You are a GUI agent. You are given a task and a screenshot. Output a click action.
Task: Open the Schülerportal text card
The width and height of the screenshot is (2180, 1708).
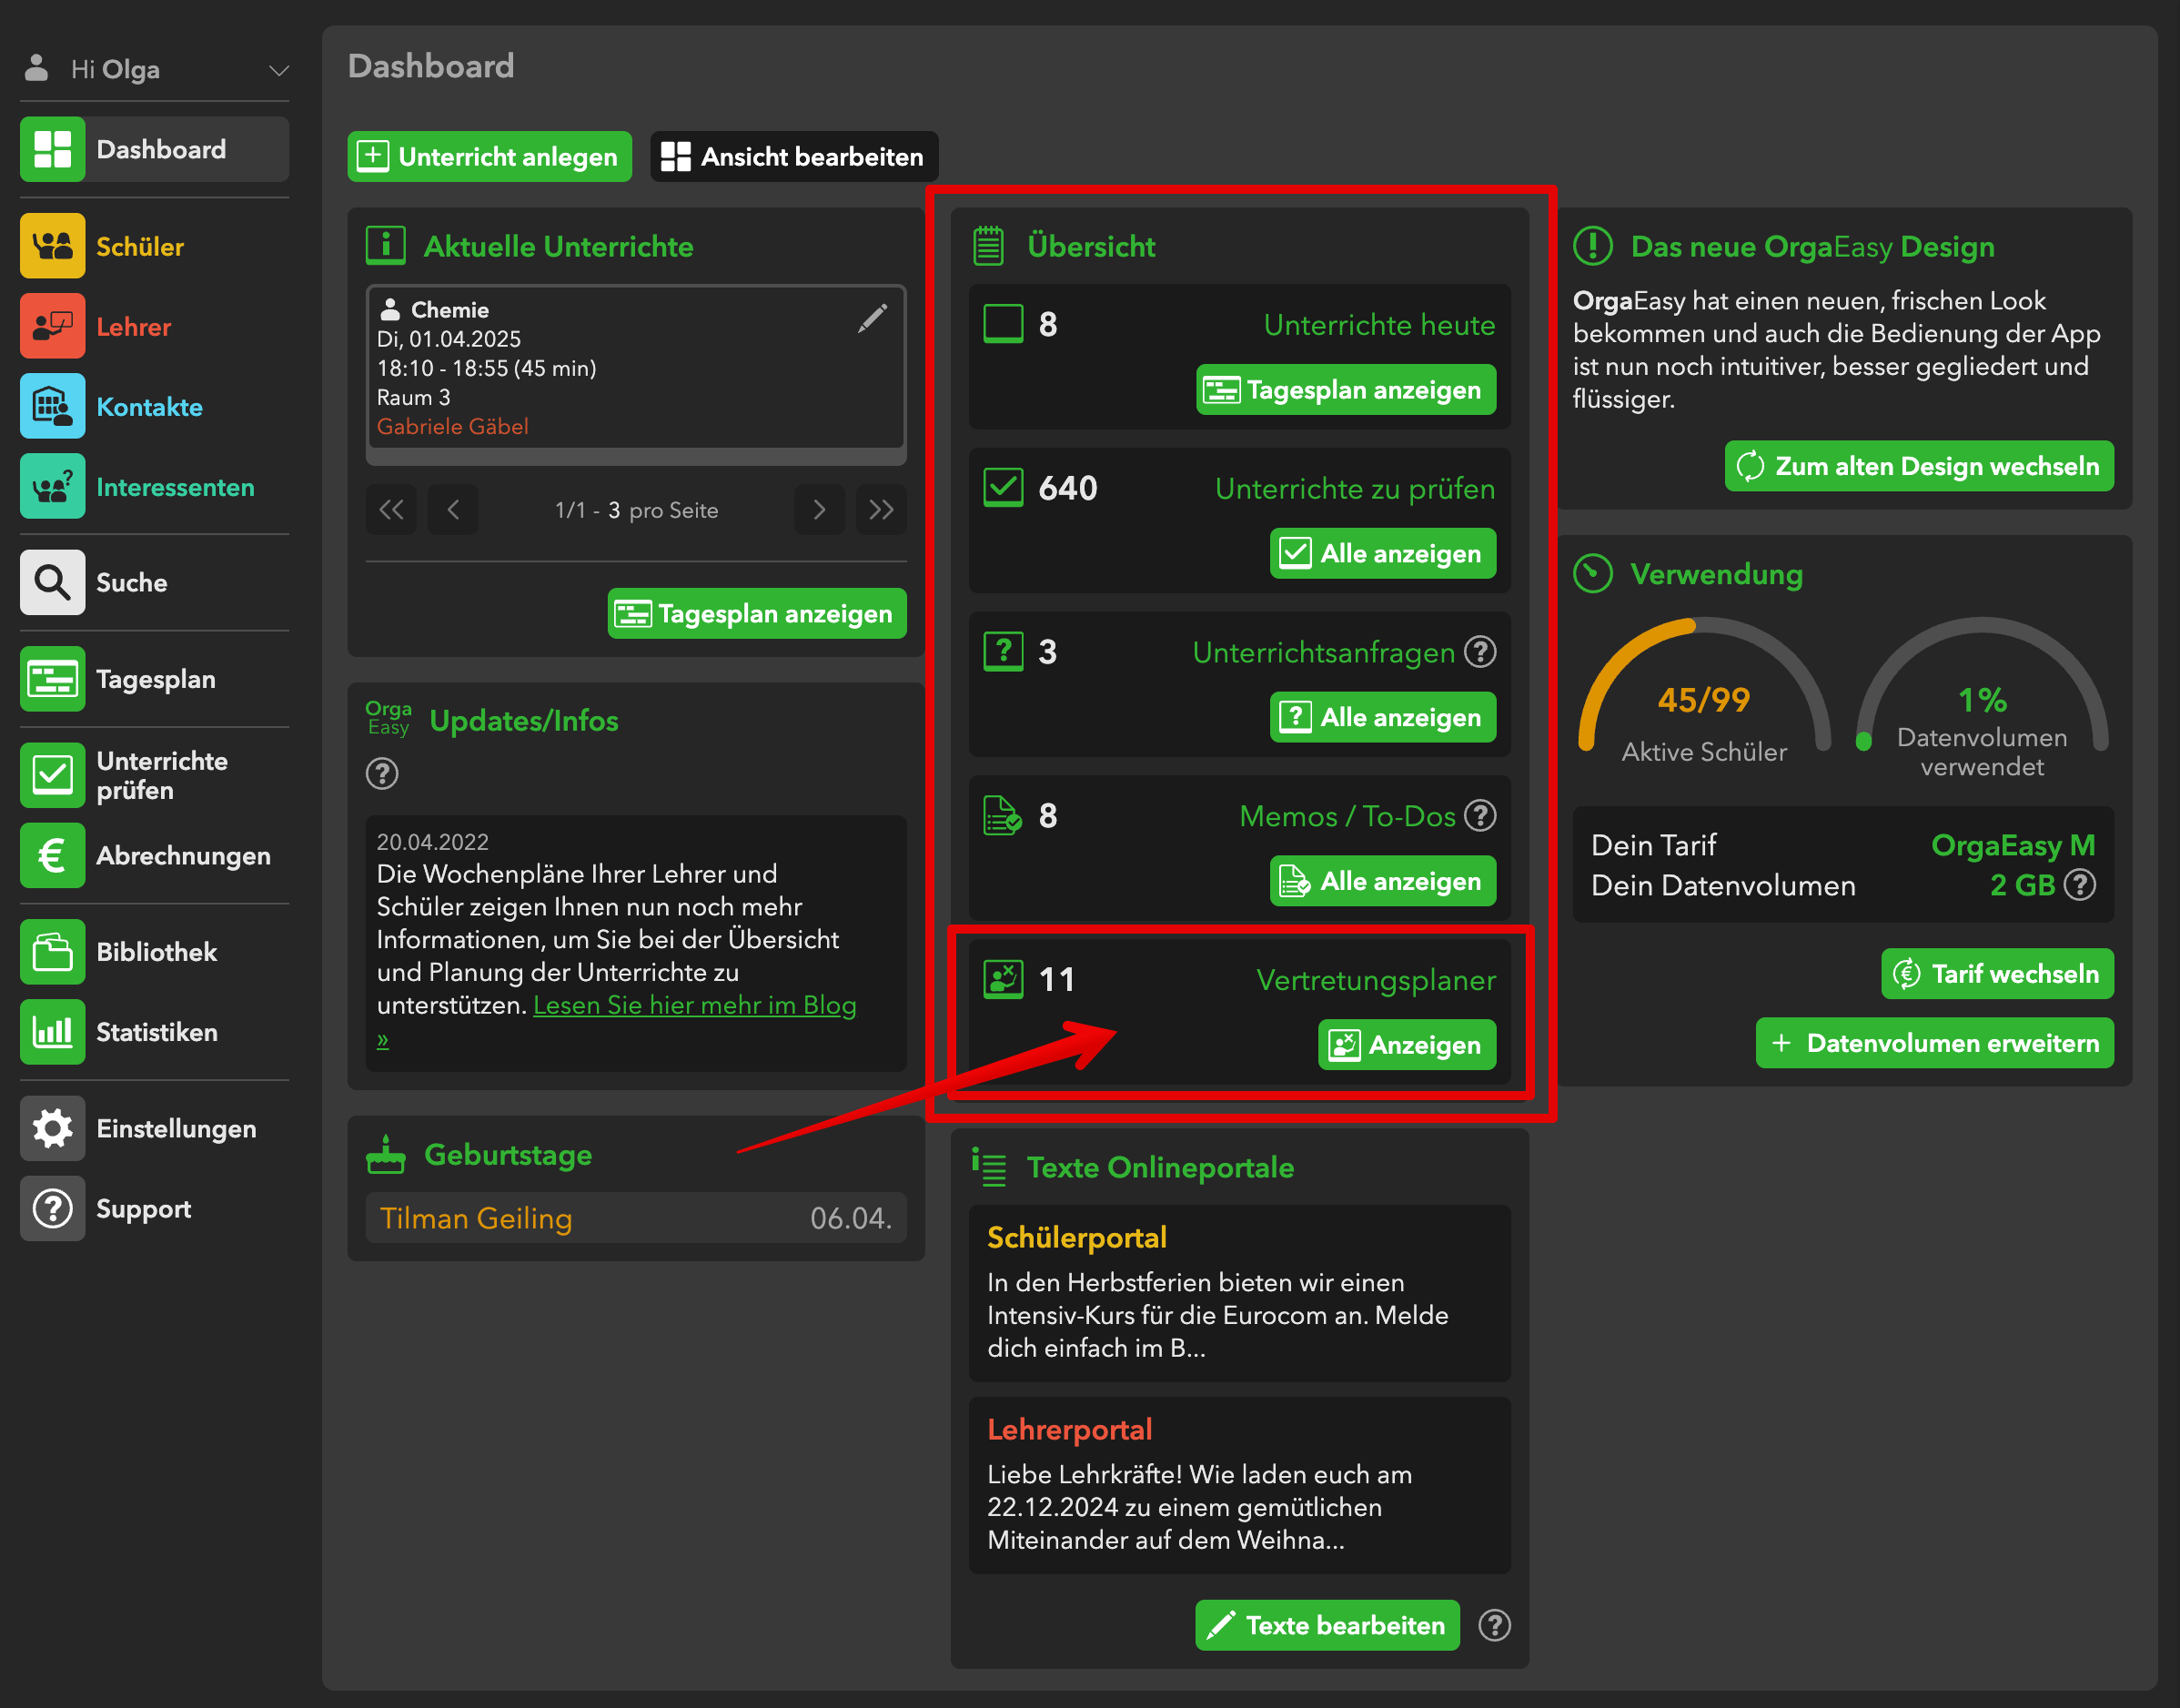coord(1239,1293)
